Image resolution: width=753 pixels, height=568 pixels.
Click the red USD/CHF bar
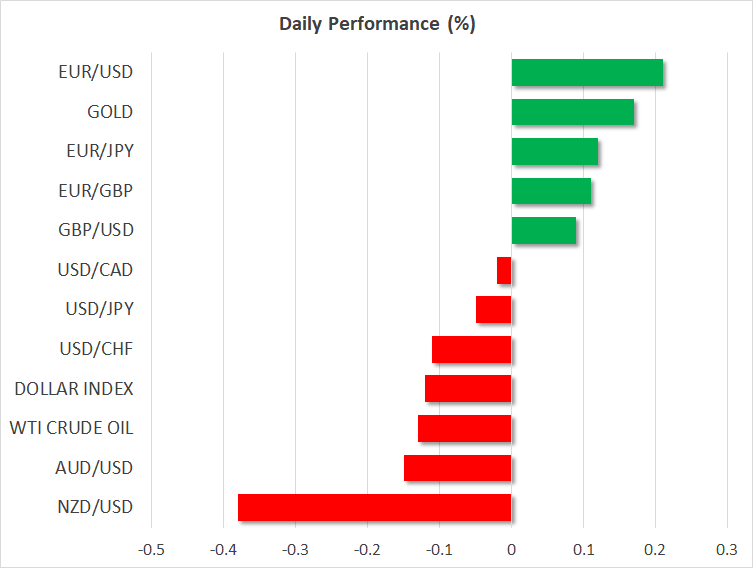point(471,349)
